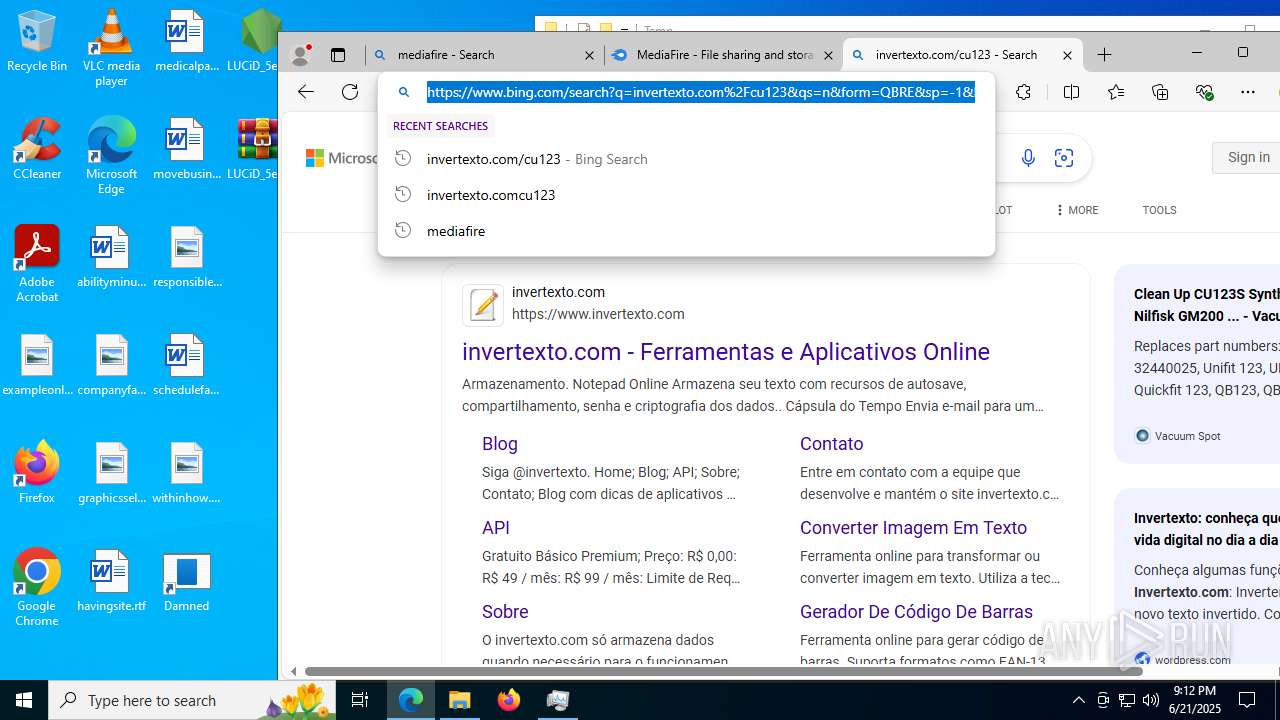The width and height of the screenshot is (1280, 720).
Task: Open Firefox desktop shortcut
Action: (37, 472)
